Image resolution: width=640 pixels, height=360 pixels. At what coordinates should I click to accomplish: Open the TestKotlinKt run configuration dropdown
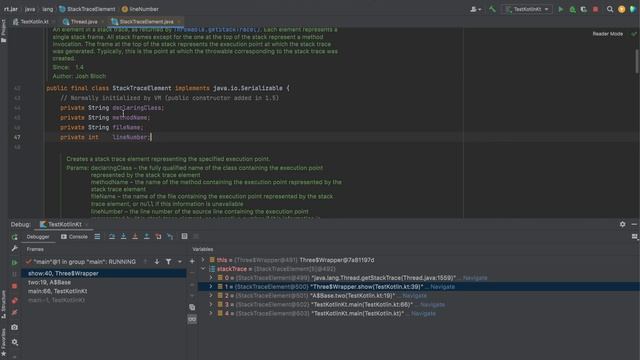click(527, 9)
